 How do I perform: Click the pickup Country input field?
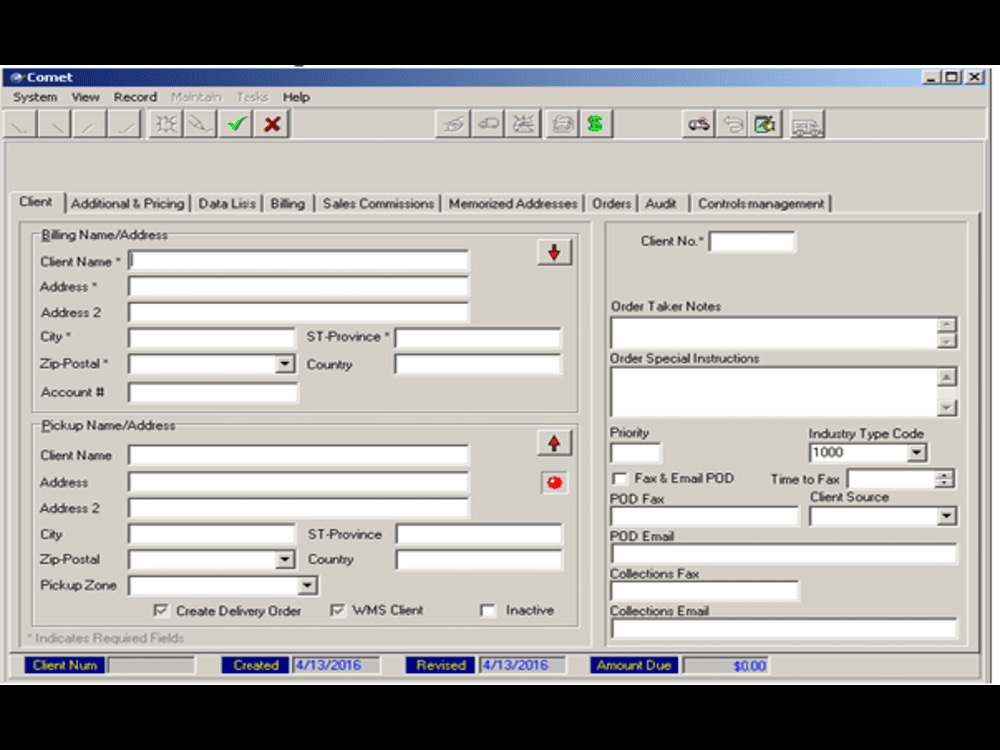tap(479, 560)
